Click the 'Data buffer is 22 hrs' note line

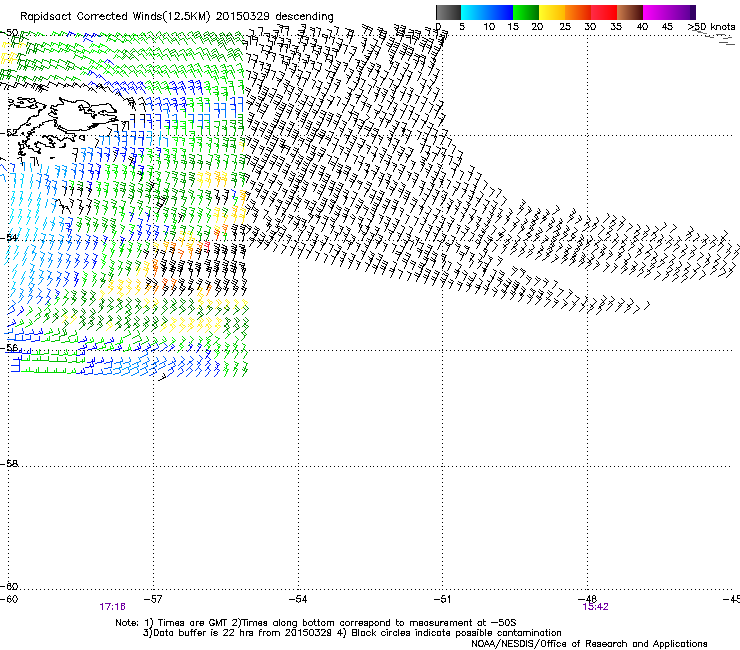352,633
